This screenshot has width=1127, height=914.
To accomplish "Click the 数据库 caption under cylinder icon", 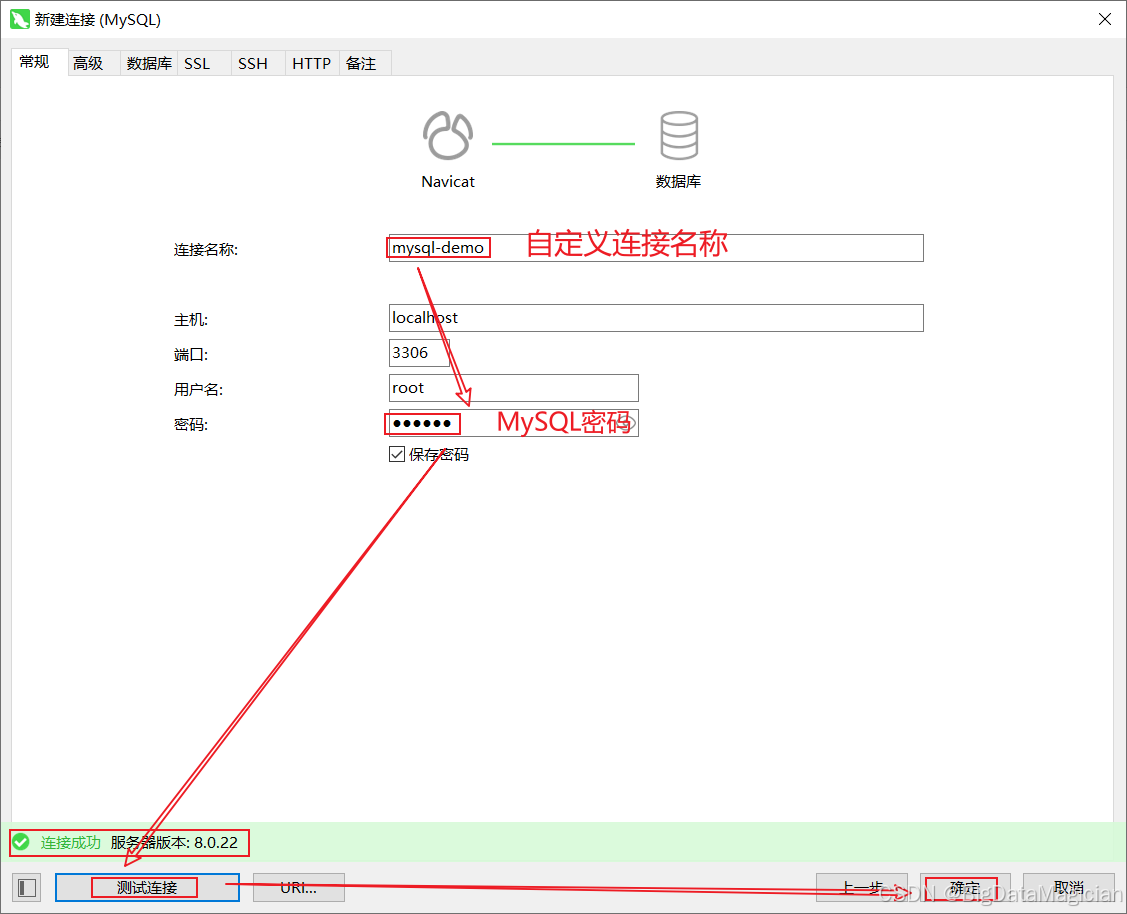I will (x=678, y=182).
